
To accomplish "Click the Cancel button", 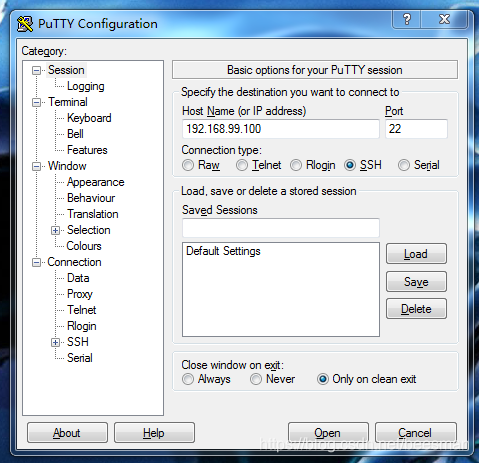I will 415,433.
